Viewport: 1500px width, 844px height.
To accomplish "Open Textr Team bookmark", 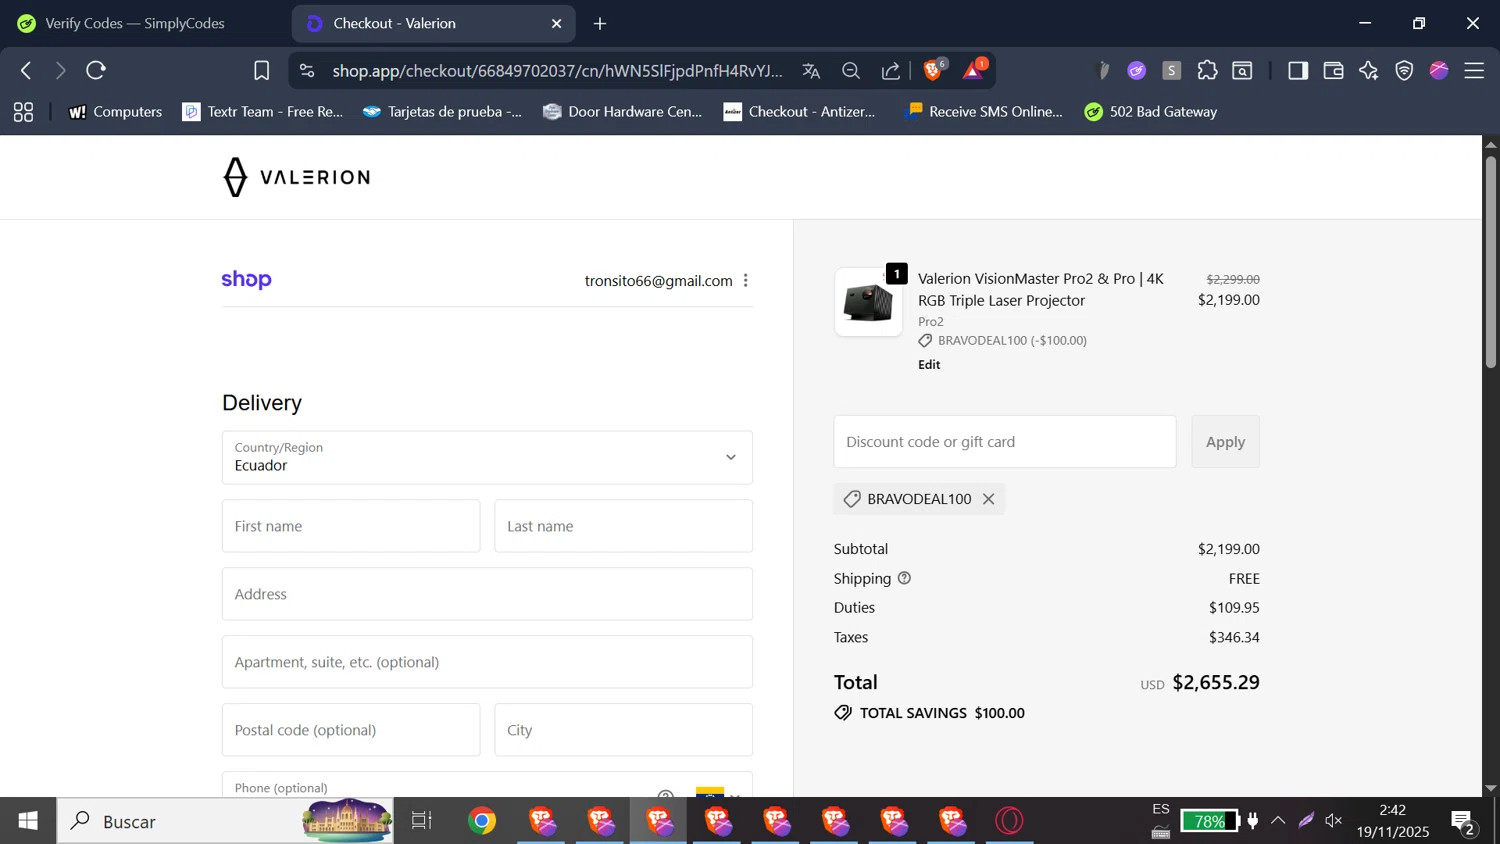I will [x=262, y=112].
